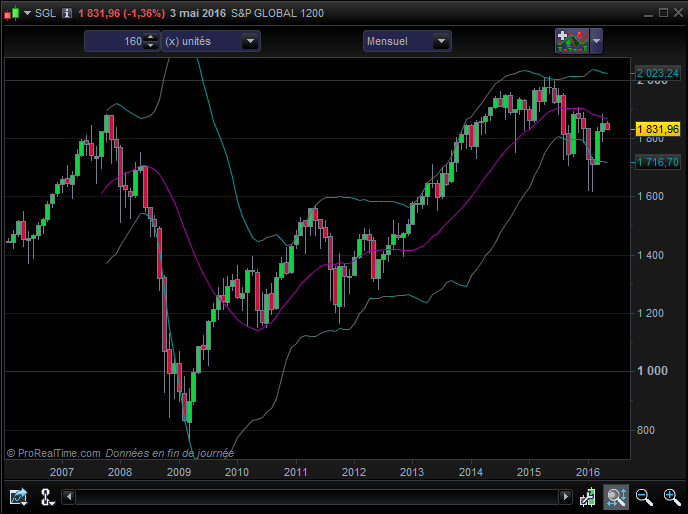
Task: Zoom out with the minus magnifier
Action: pyautogui.click(x=644, y=497)
